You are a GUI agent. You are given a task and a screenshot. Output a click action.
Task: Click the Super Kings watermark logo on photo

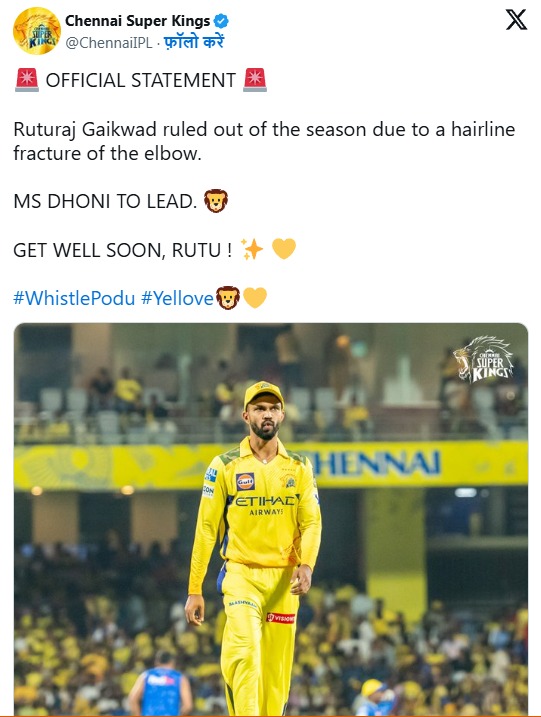pyautogui.click(x=484, y=359)
